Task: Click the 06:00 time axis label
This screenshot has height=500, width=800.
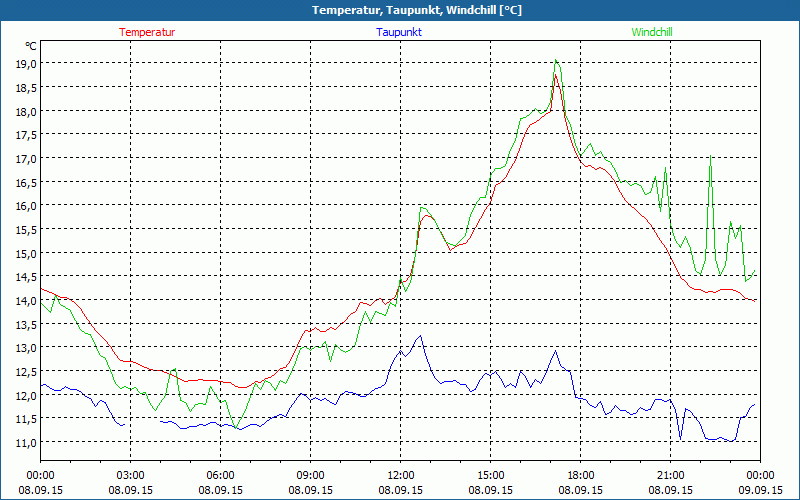Action: pos(220,475)
